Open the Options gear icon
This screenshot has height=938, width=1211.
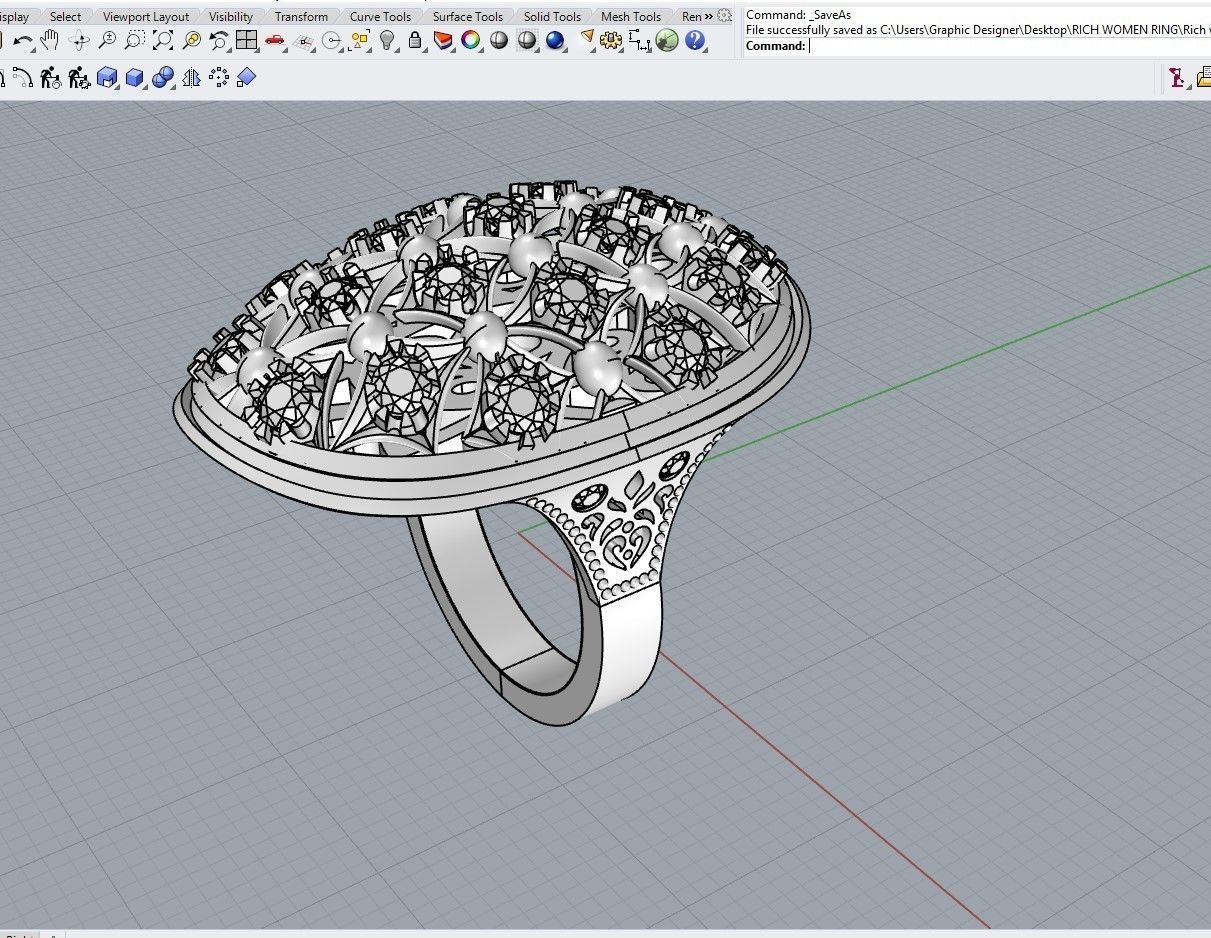pos(611,41)
